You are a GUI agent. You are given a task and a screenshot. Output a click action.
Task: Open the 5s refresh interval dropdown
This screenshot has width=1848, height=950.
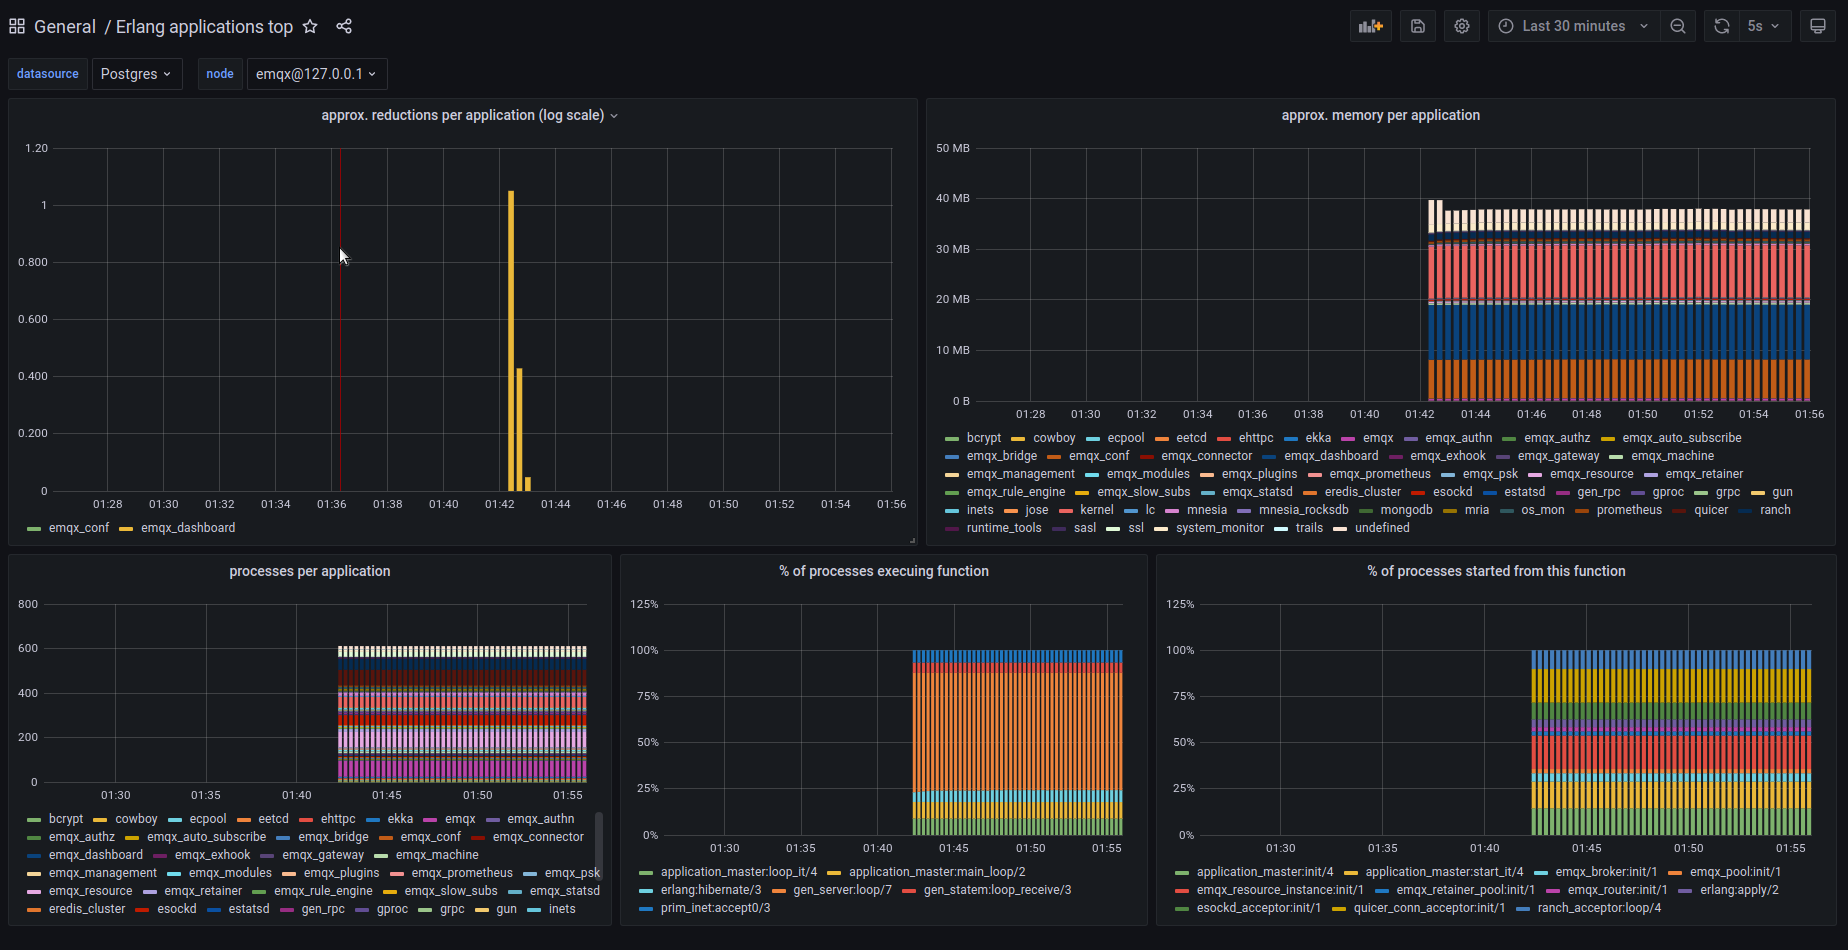pos(1764,26)
